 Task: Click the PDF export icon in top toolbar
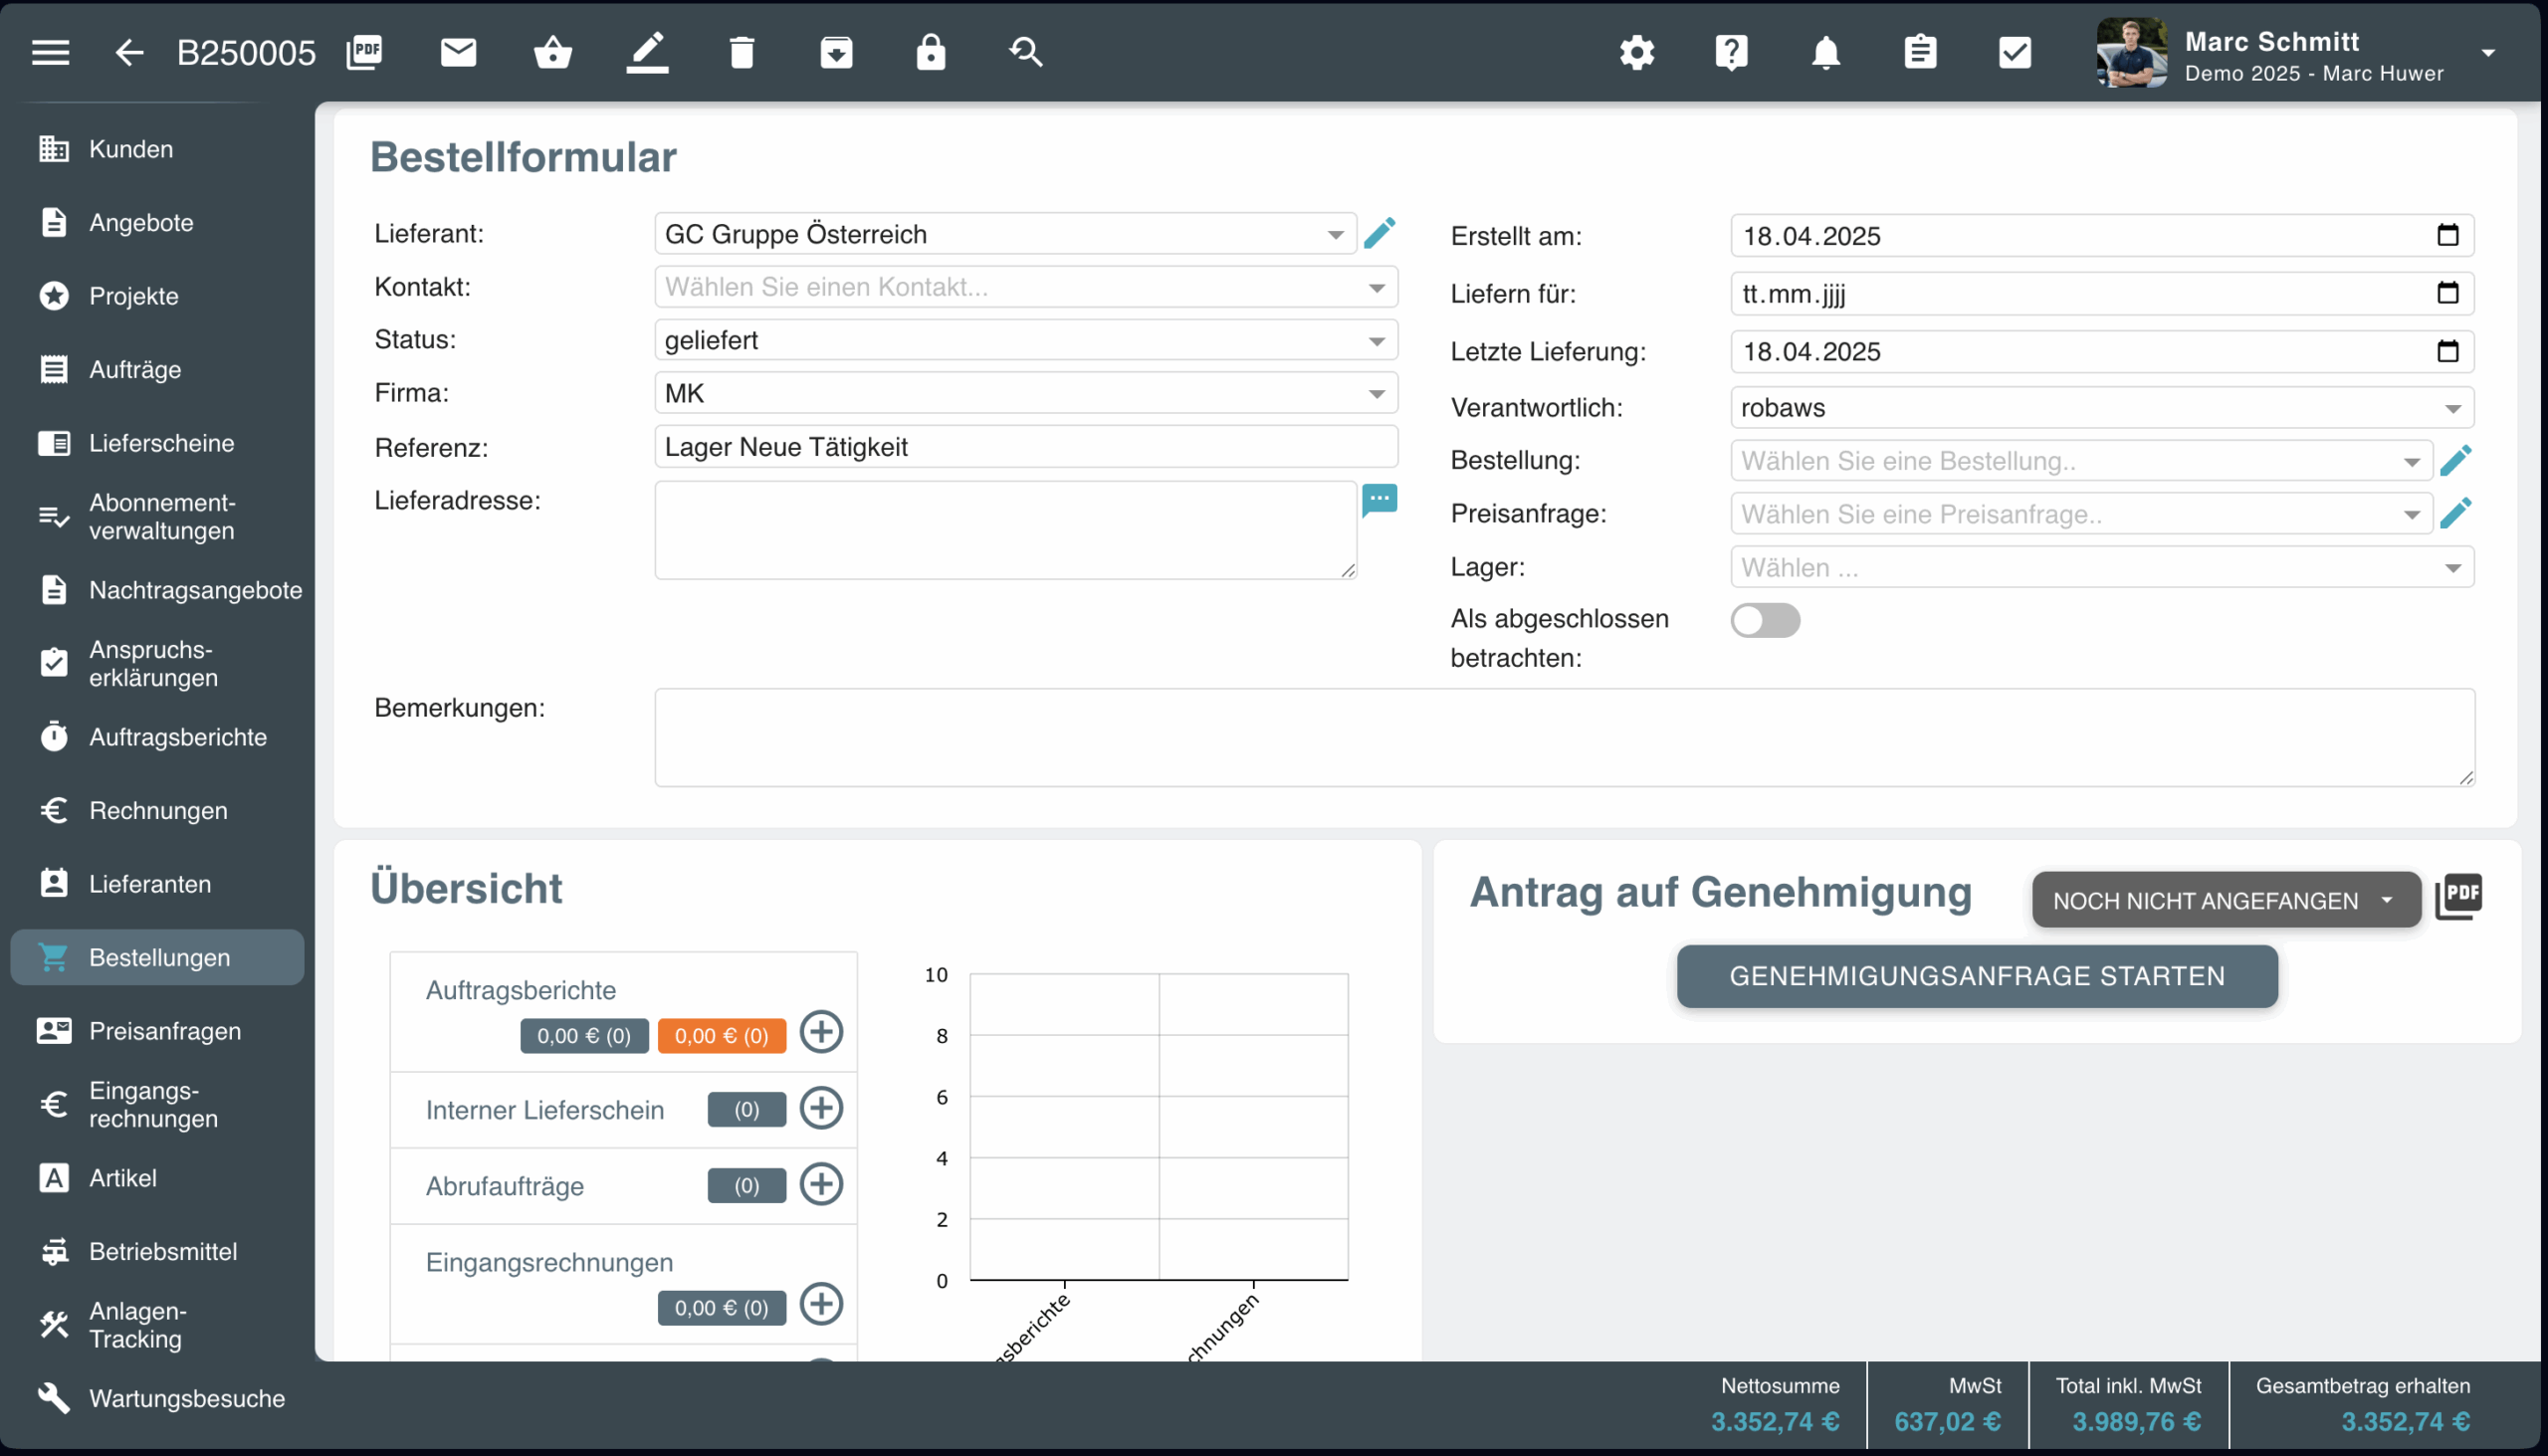coord(365,51)
